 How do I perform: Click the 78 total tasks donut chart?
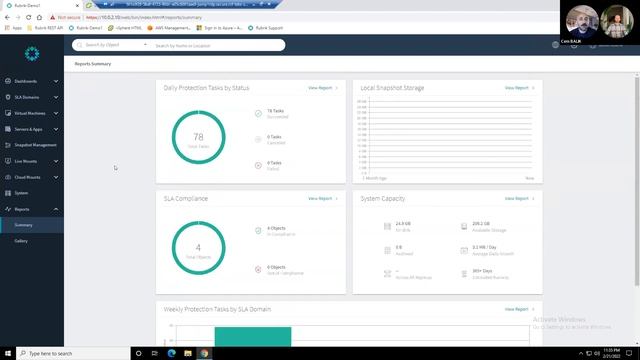(x=198, y=137)
